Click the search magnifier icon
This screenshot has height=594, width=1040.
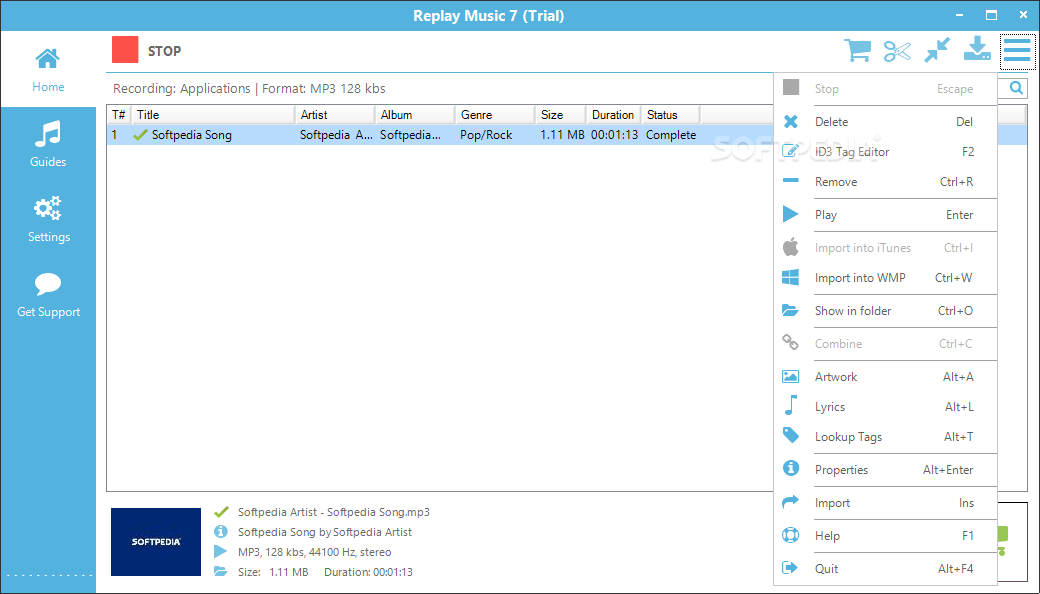(x=1016, y=88)
